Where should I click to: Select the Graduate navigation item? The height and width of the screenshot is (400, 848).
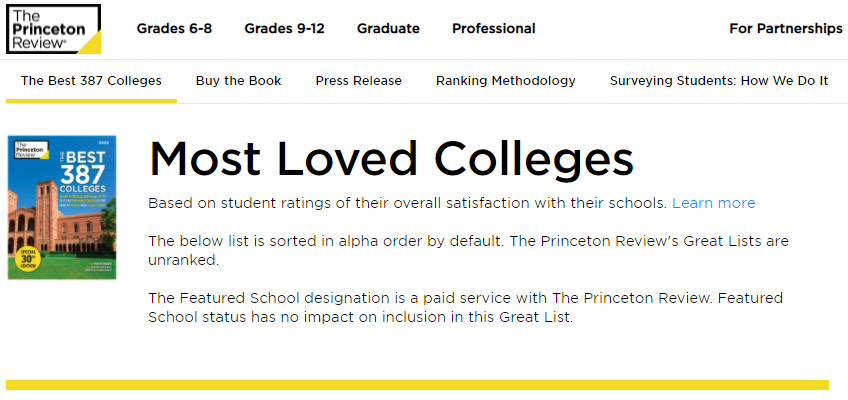pos(388,28)
